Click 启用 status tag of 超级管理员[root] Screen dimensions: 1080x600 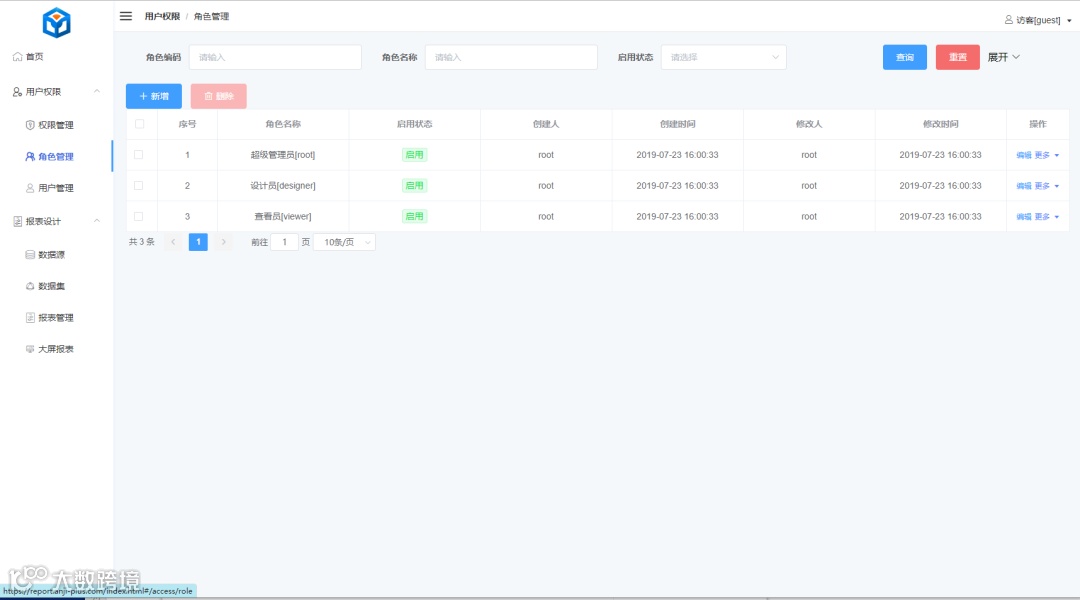(415, 155)
